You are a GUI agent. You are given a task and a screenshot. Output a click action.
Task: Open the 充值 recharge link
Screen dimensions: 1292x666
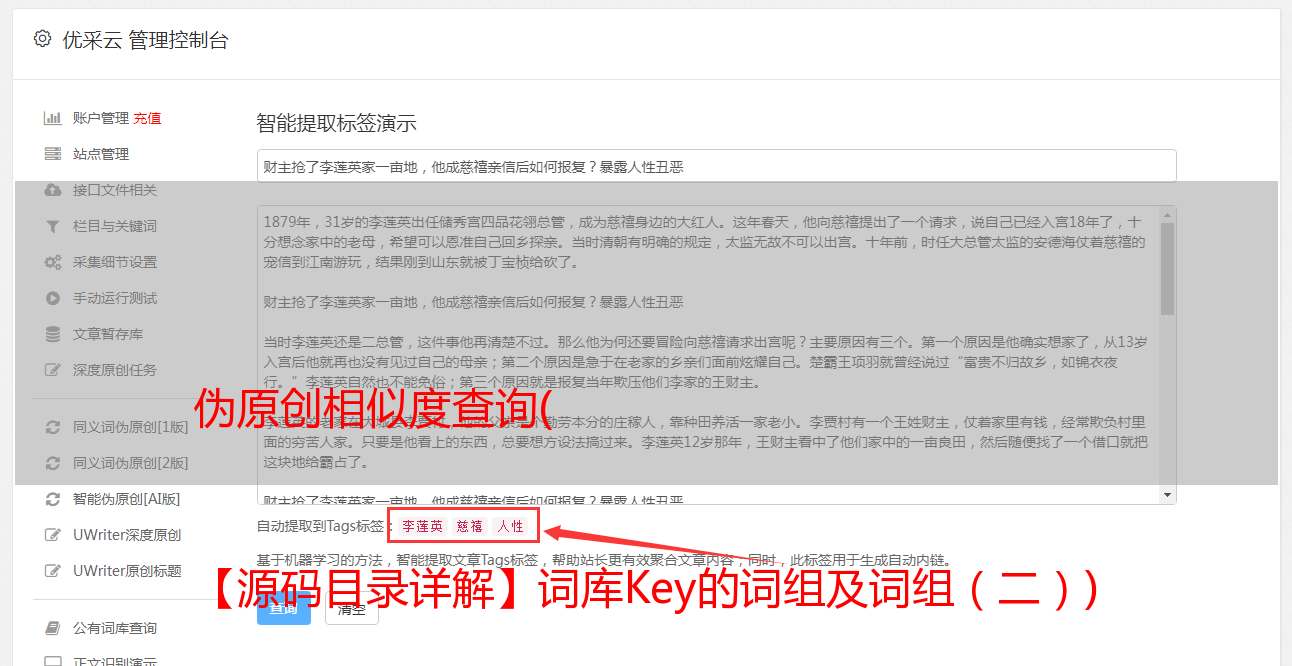(x=147, y=118)
